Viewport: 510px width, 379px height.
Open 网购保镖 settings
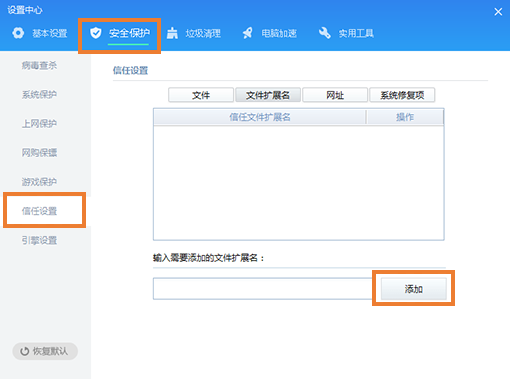point(39,153)
